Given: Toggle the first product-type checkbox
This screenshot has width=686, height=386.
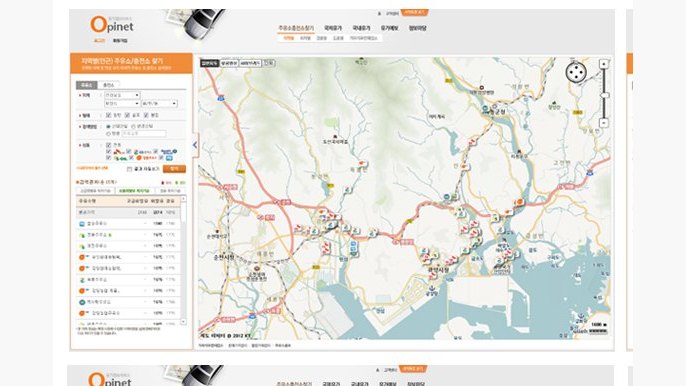Looking at the screenshot, I should 108,115.
